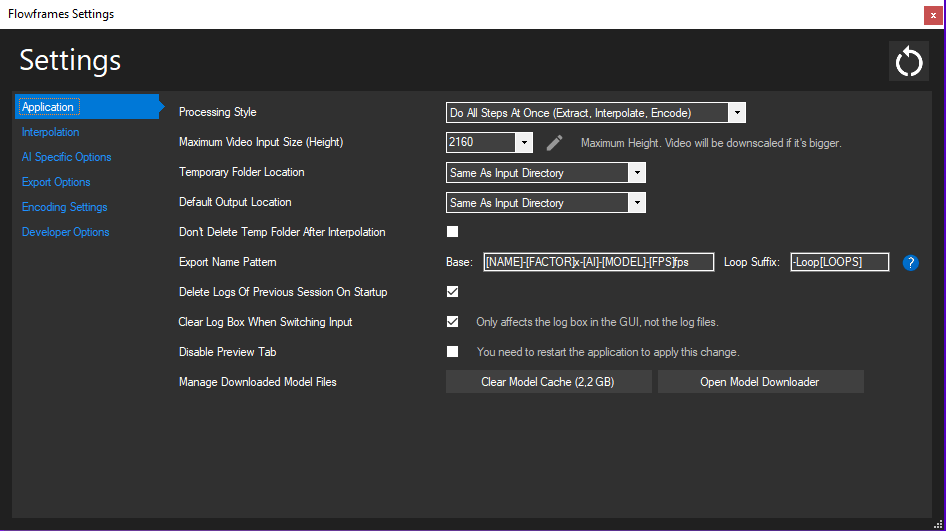Close the Flowframes Settings window
946x531 pixels.
pyautogui.click(x=933, y=16)
